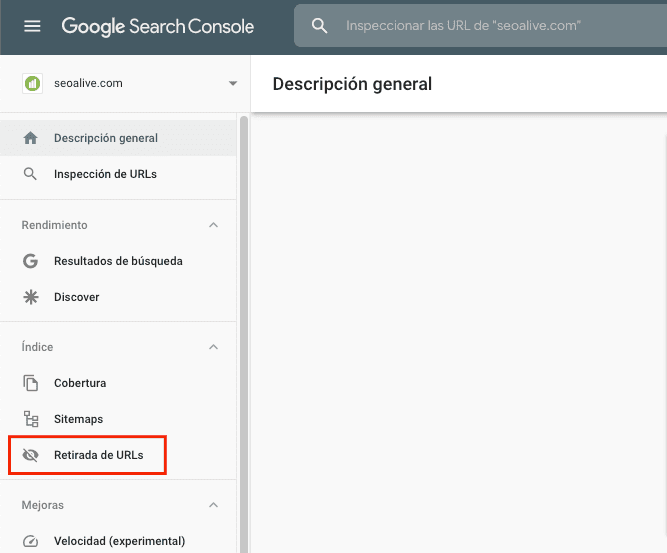Click the Cobertura pages icon

click(x=30, y=383)
